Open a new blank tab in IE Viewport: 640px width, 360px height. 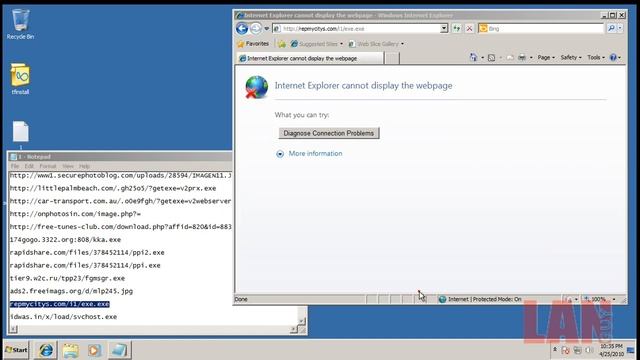click(x=392, y=58)
